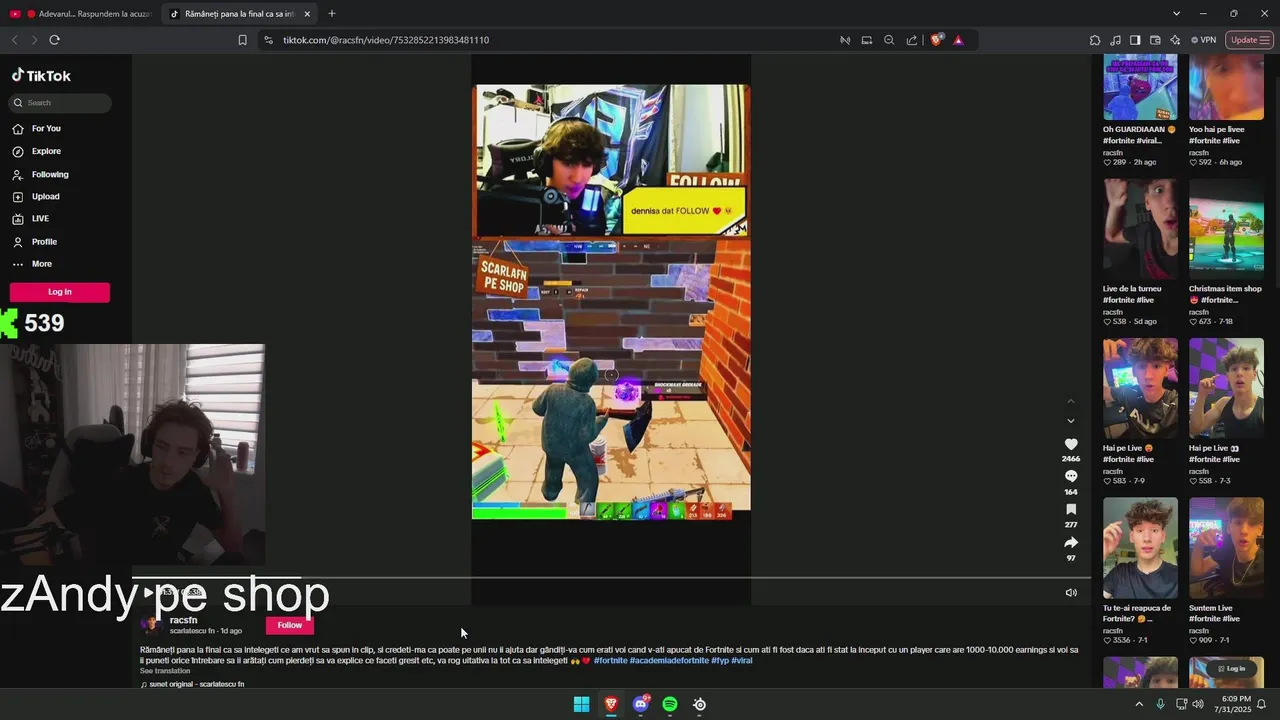
Task: Click the Update browser menu button
Action: (1250, 40)
